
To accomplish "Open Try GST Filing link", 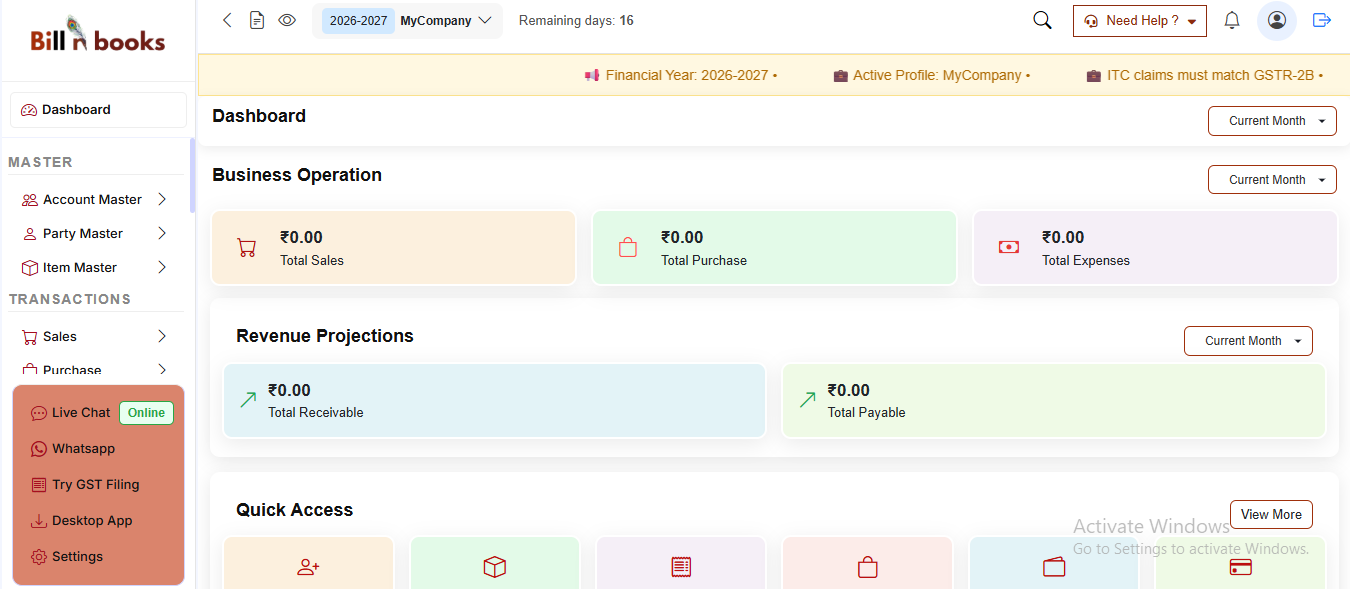I will coord(96,485).
